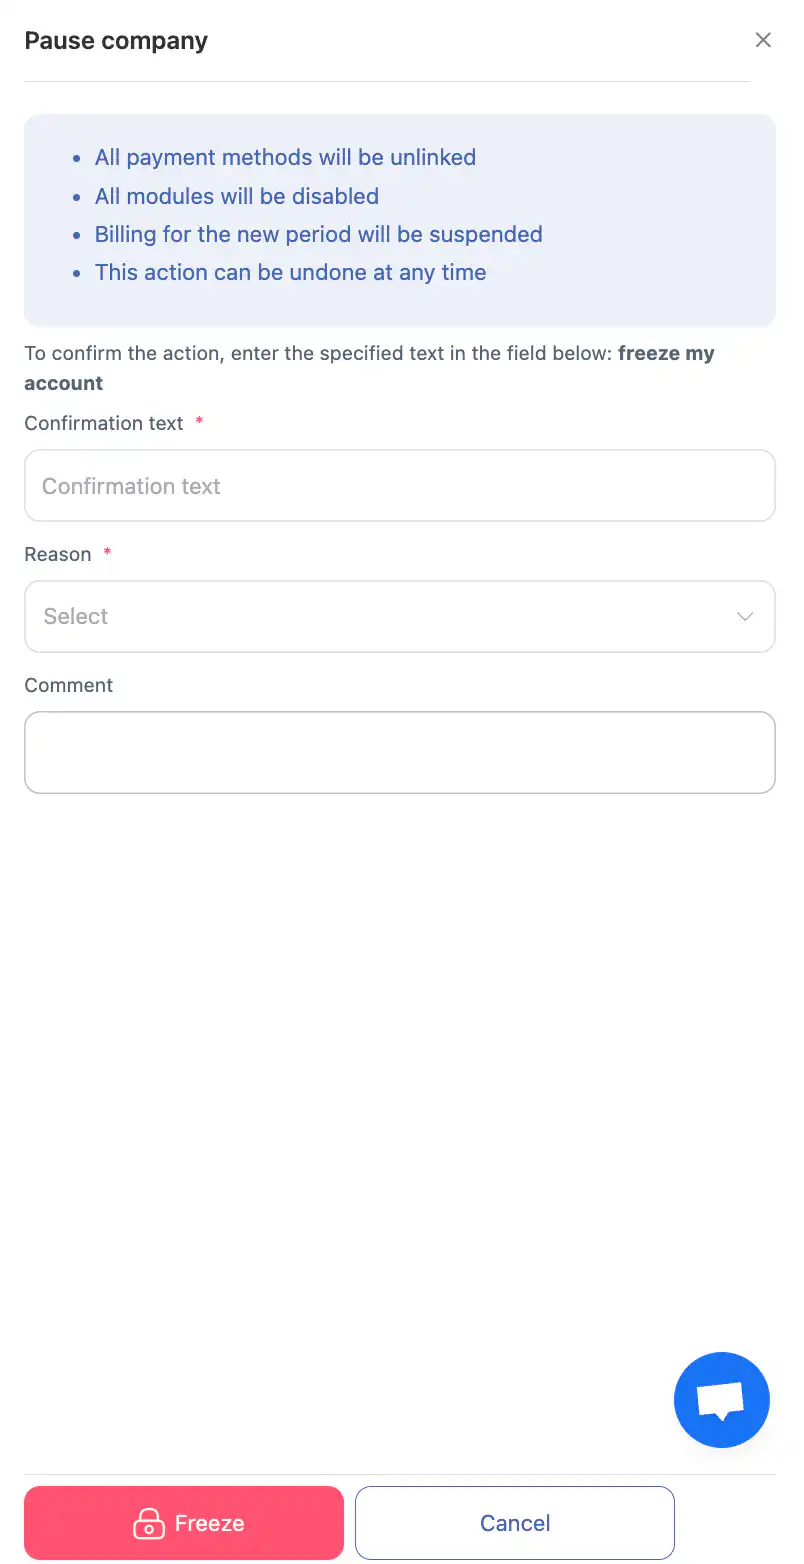This screenshot has width=804, height=1564.
Task: Click inside the Comment text area
Action: tap(400, 752)
